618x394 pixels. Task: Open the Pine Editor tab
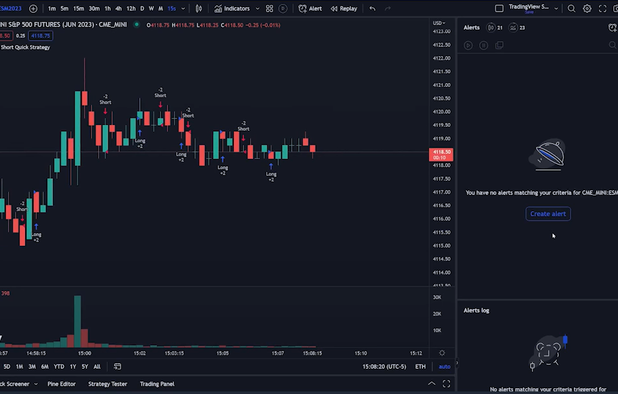click(61, 384)
